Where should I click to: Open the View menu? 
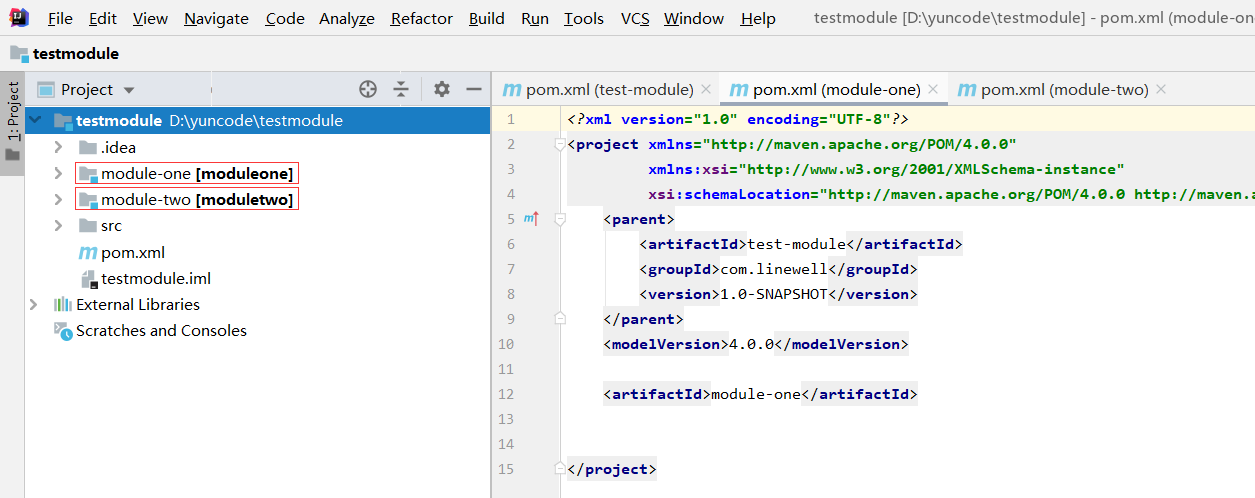150,18
